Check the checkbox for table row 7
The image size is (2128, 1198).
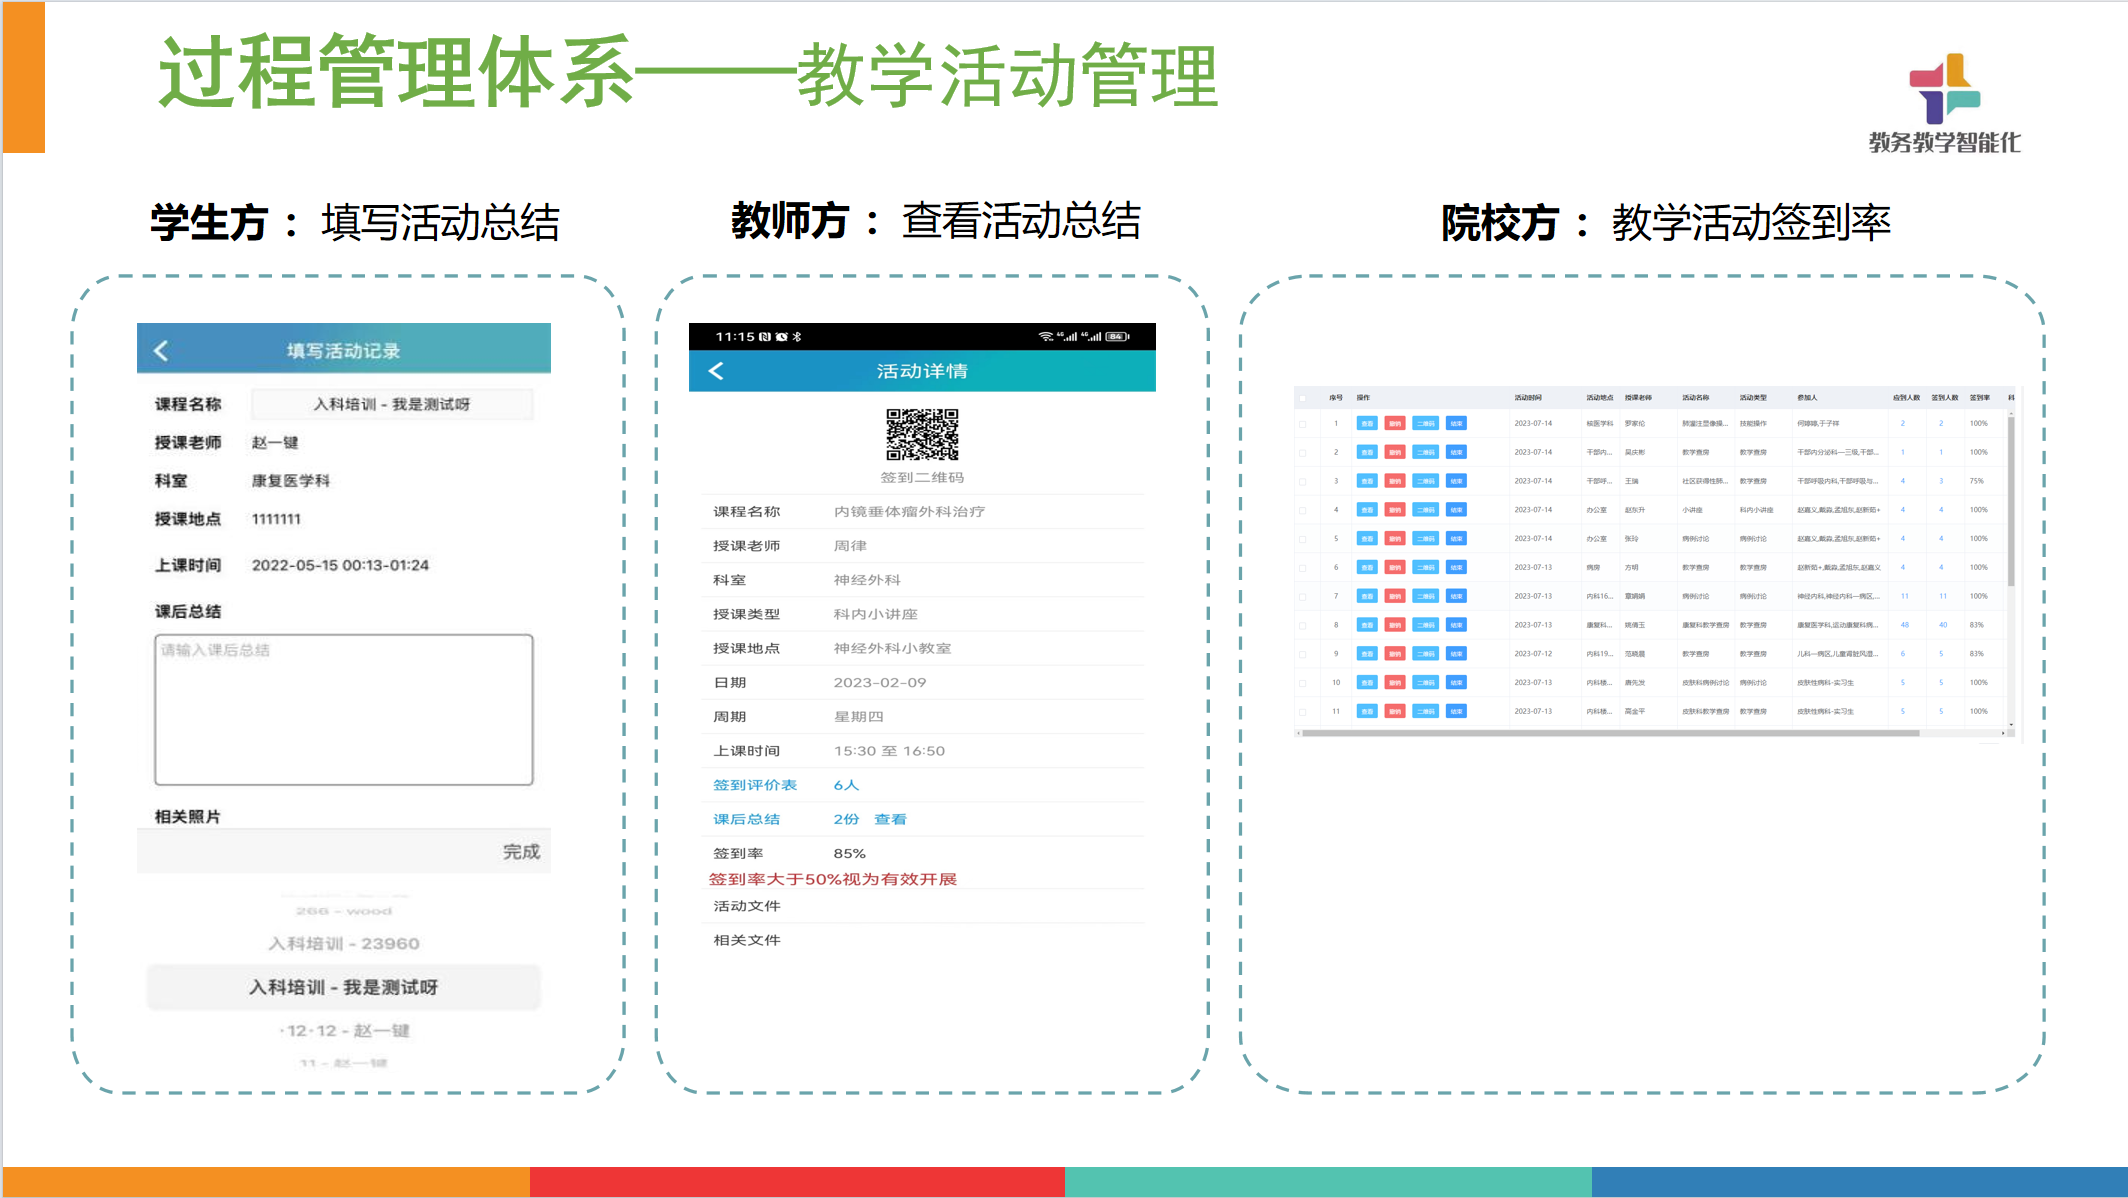(x=1303, y=596)
